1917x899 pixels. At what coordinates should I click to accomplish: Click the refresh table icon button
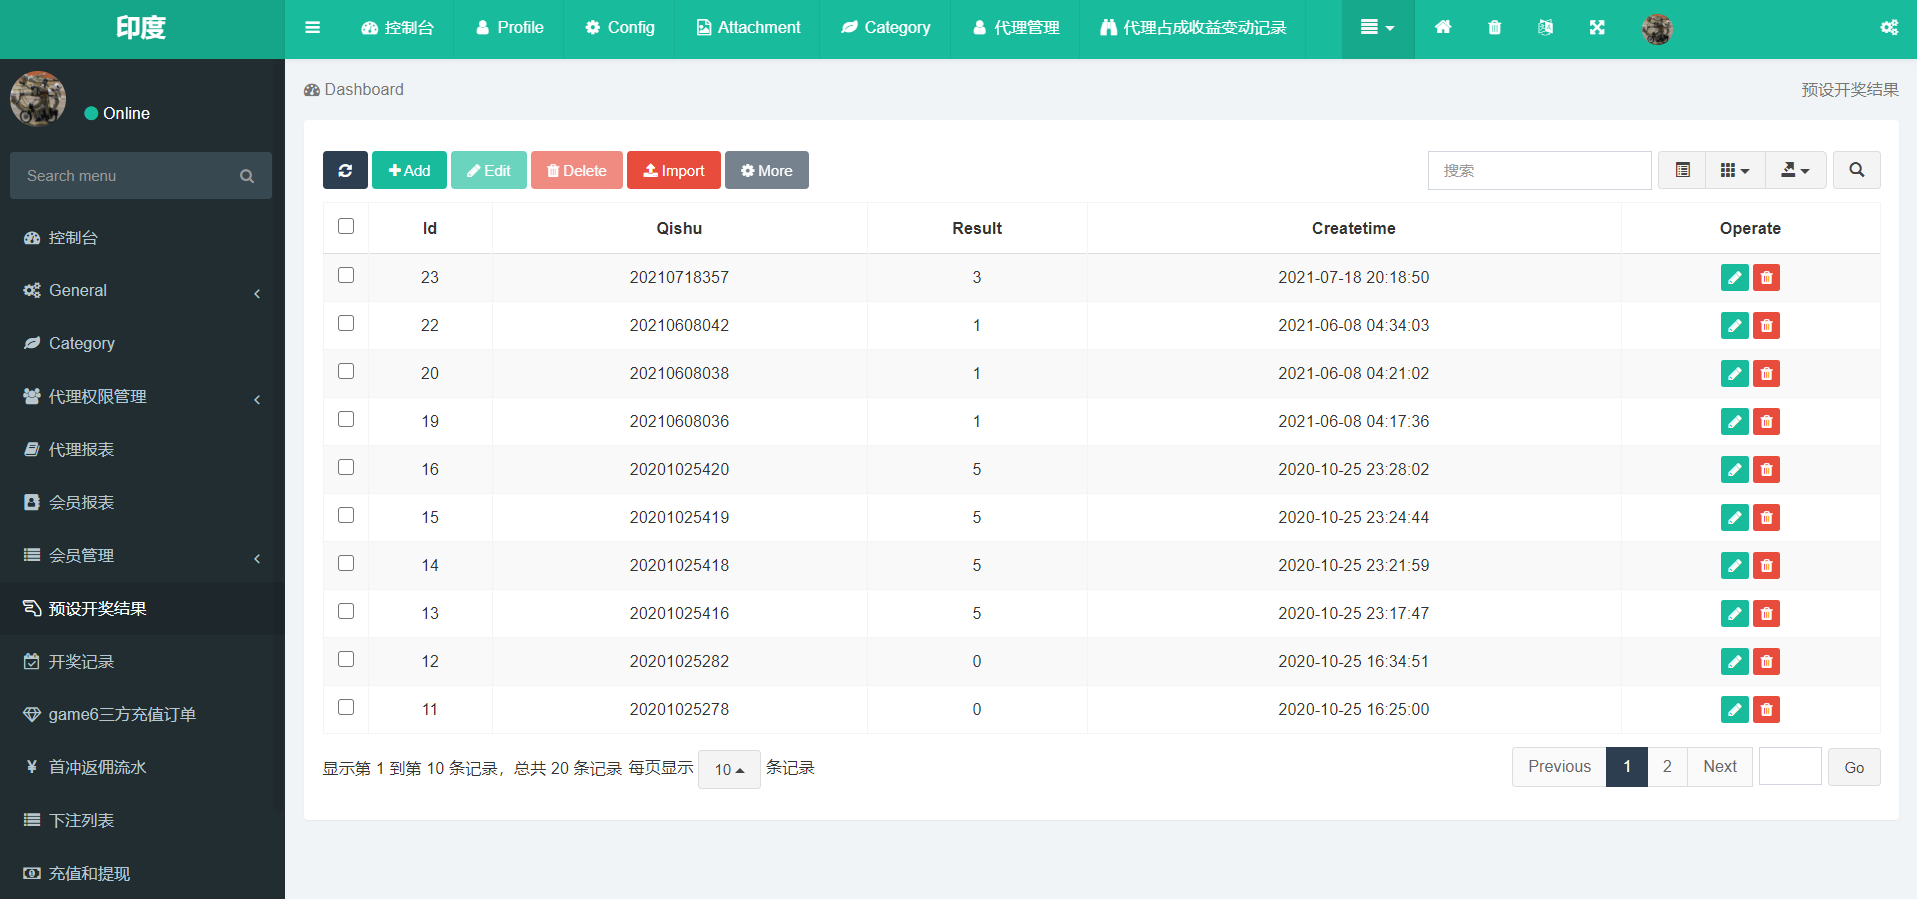tap(345, 170)
